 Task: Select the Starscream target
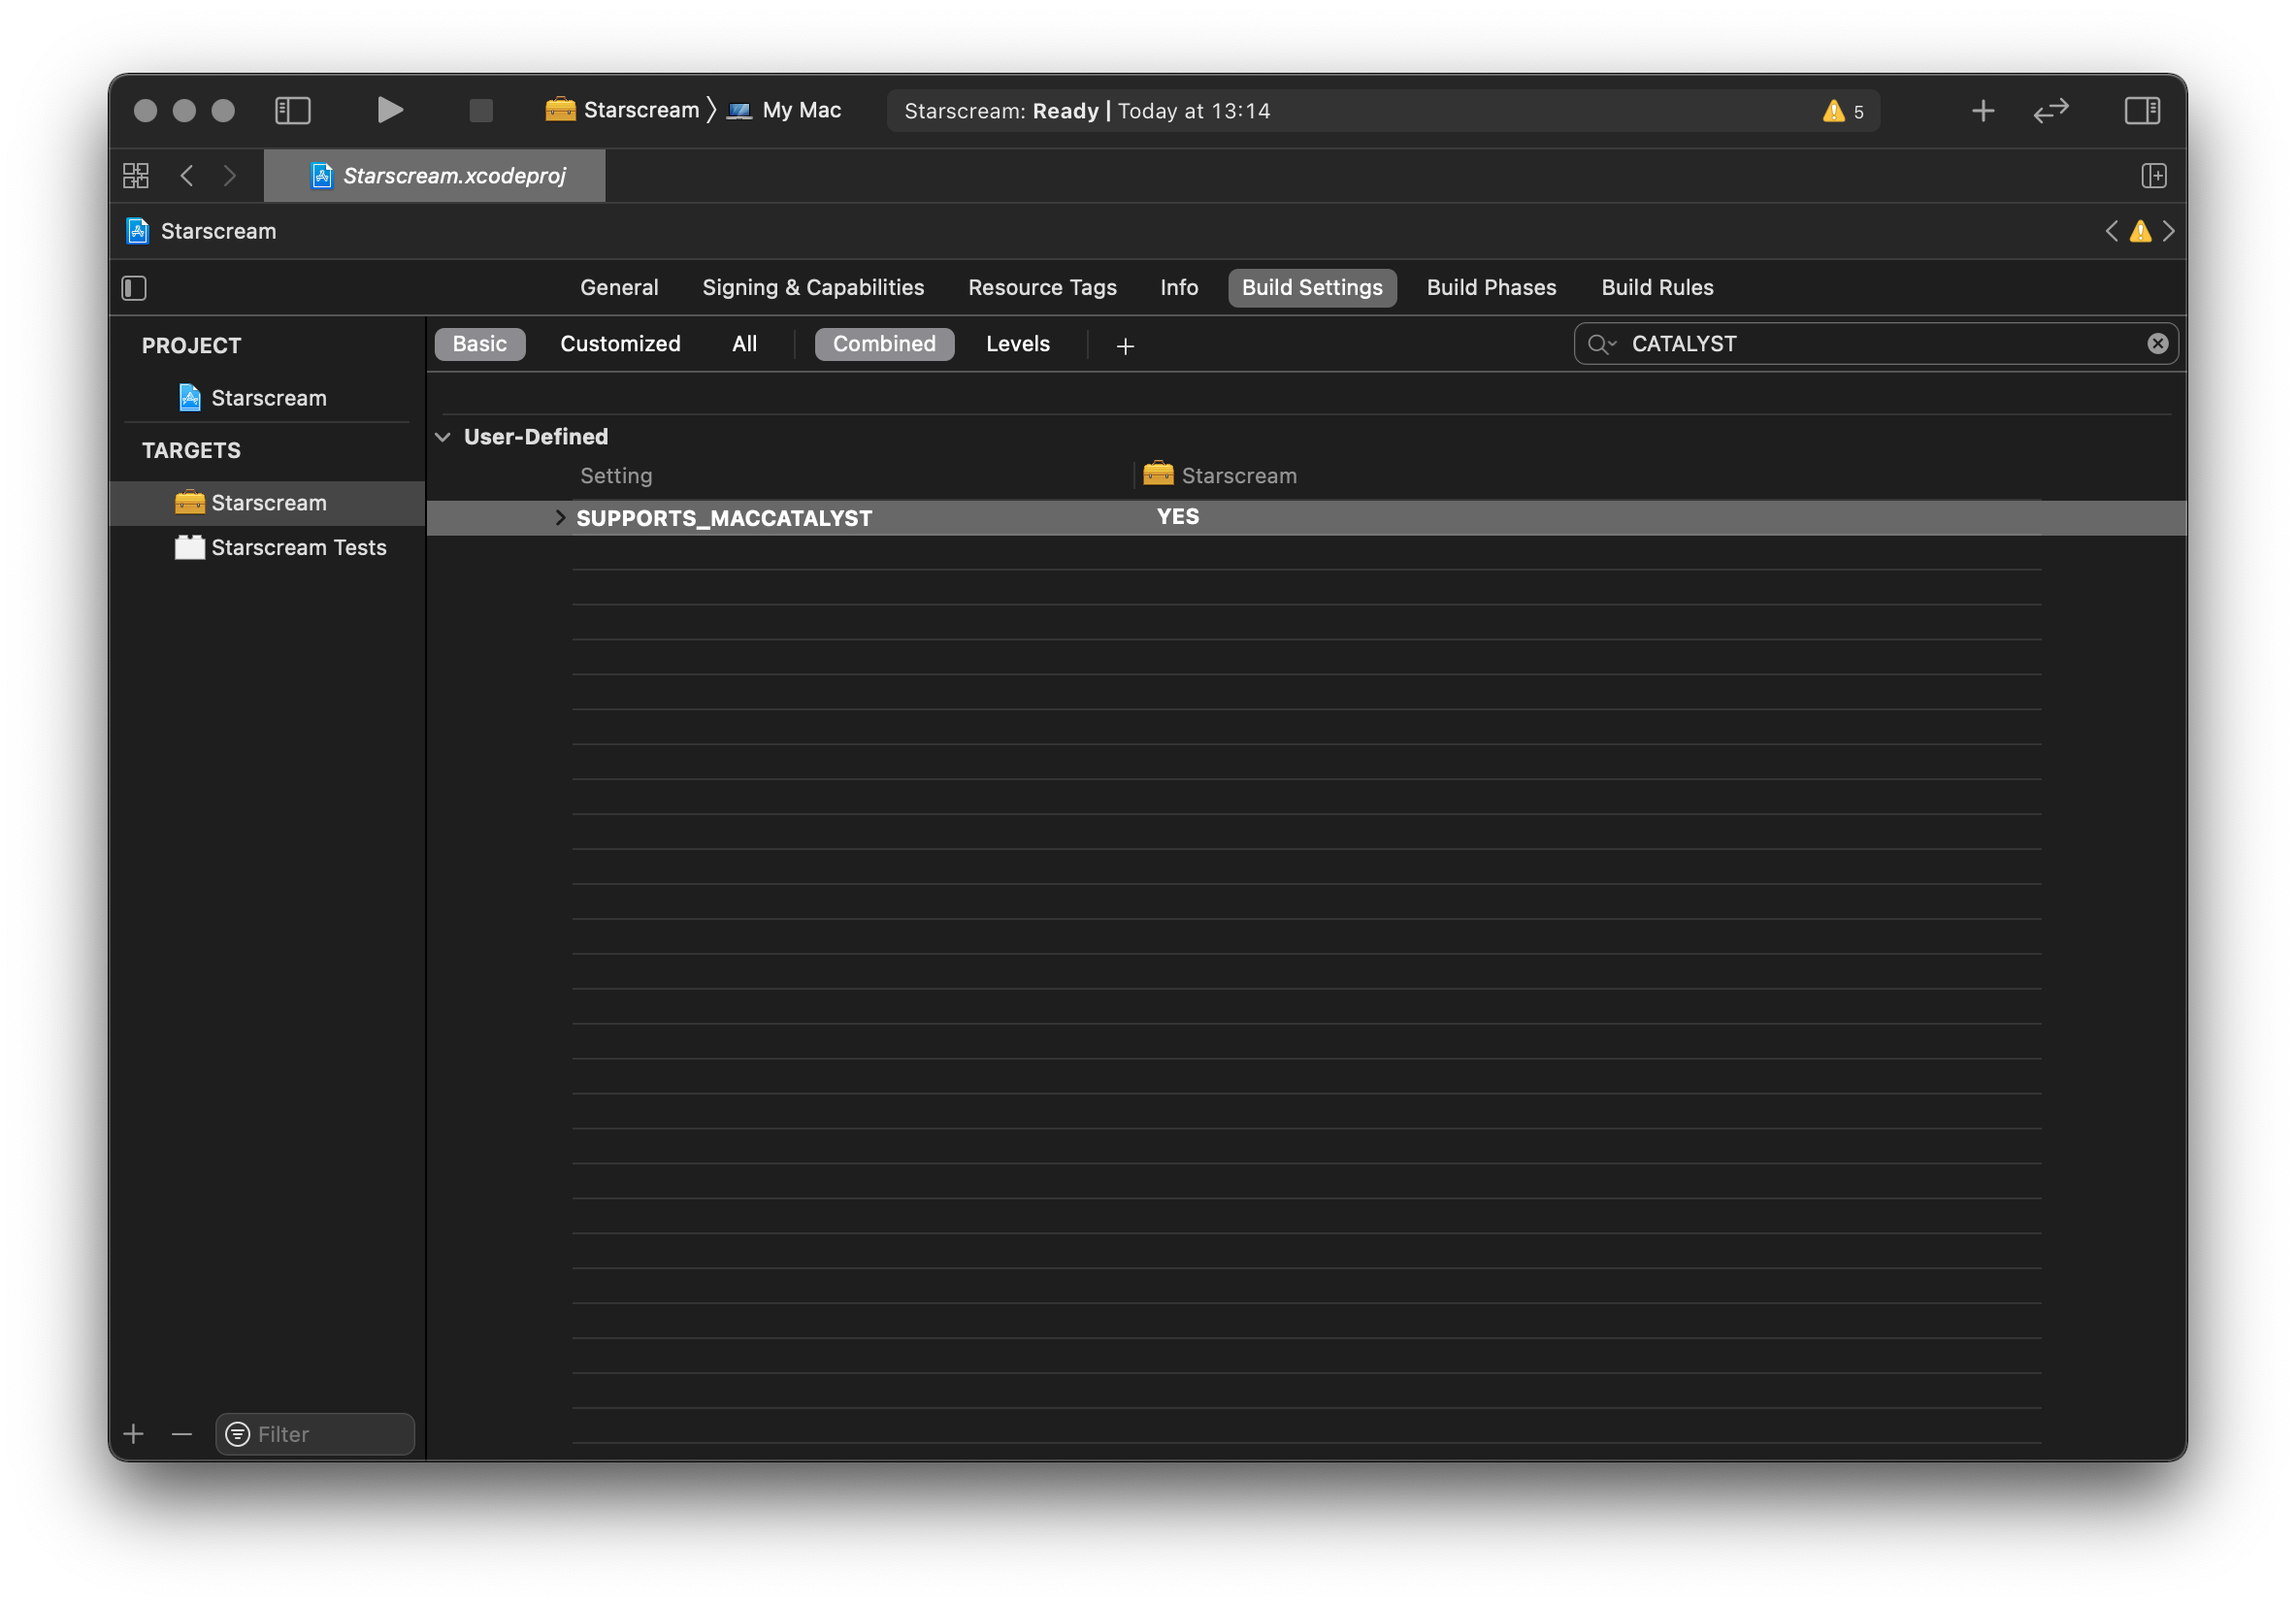268,503
